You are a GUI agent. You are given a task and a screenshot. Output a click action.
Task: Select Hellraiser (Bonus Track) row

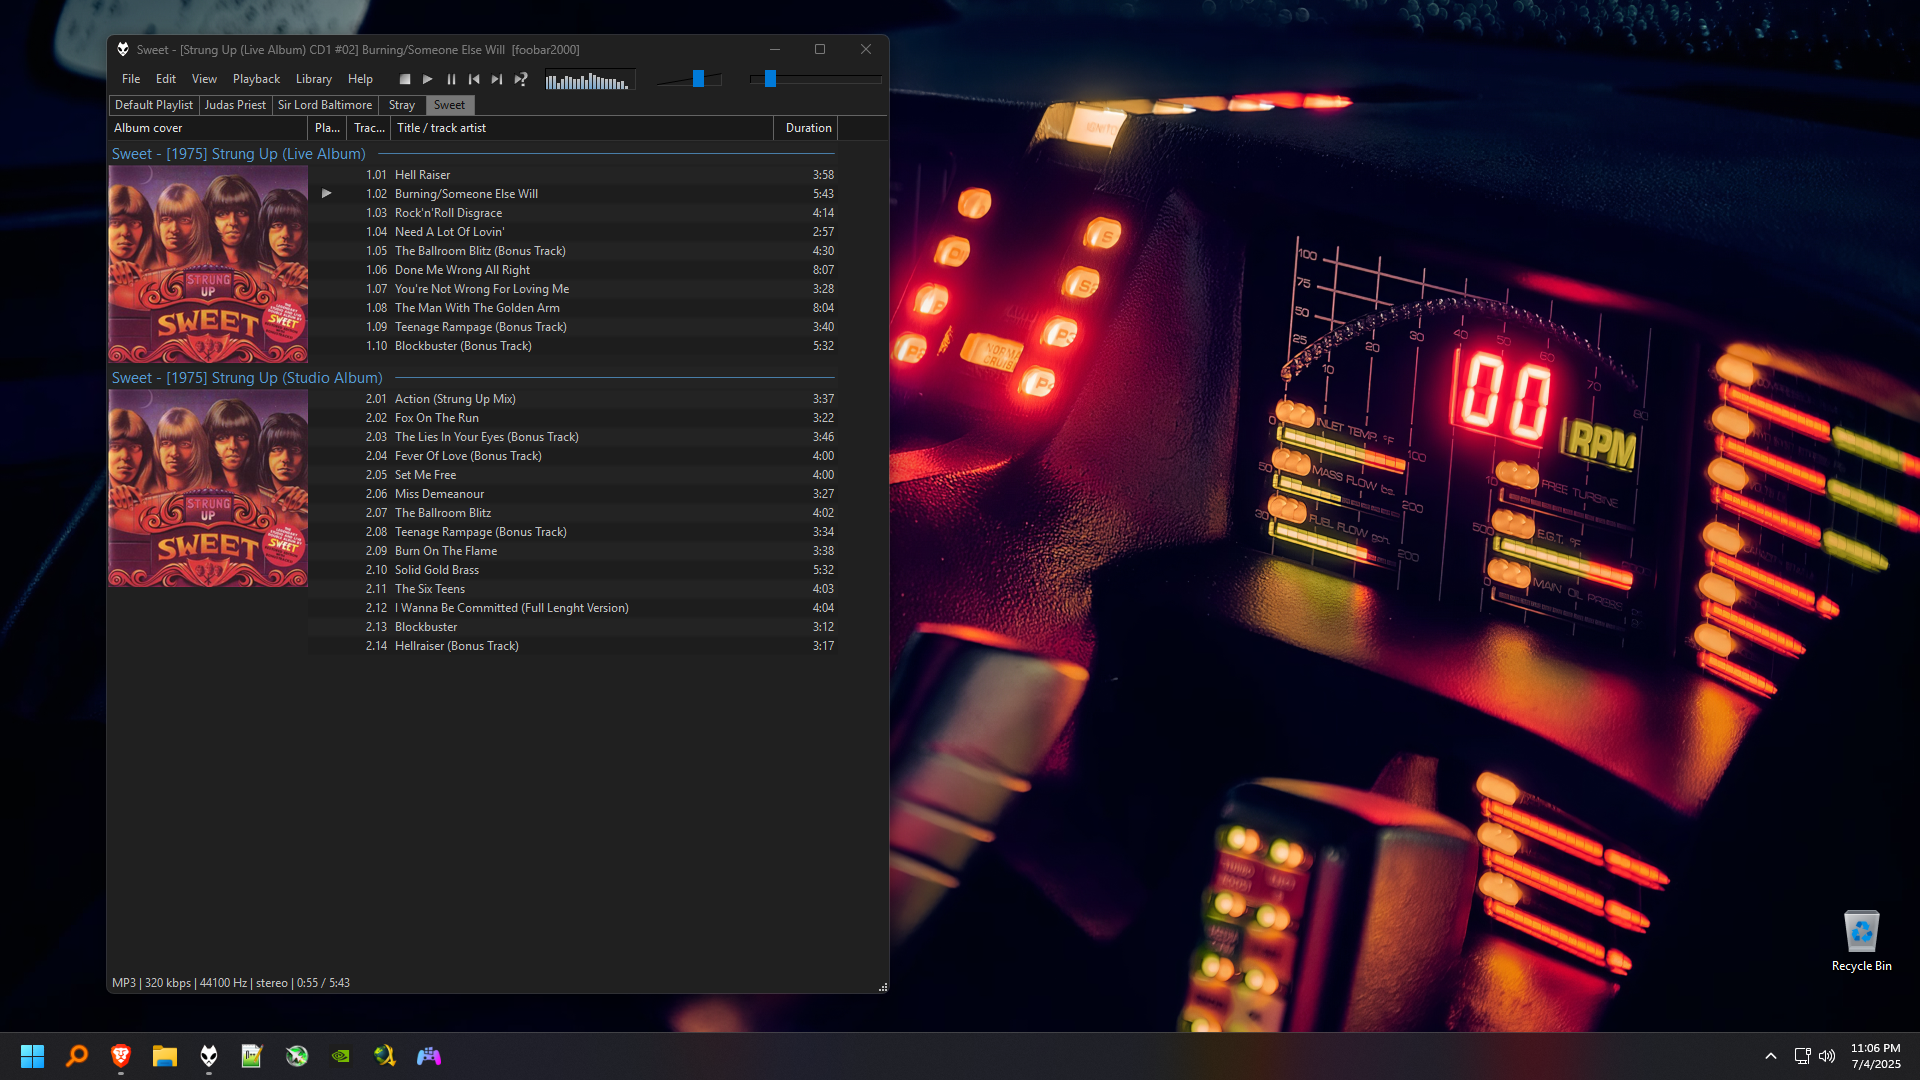(573, 646)
